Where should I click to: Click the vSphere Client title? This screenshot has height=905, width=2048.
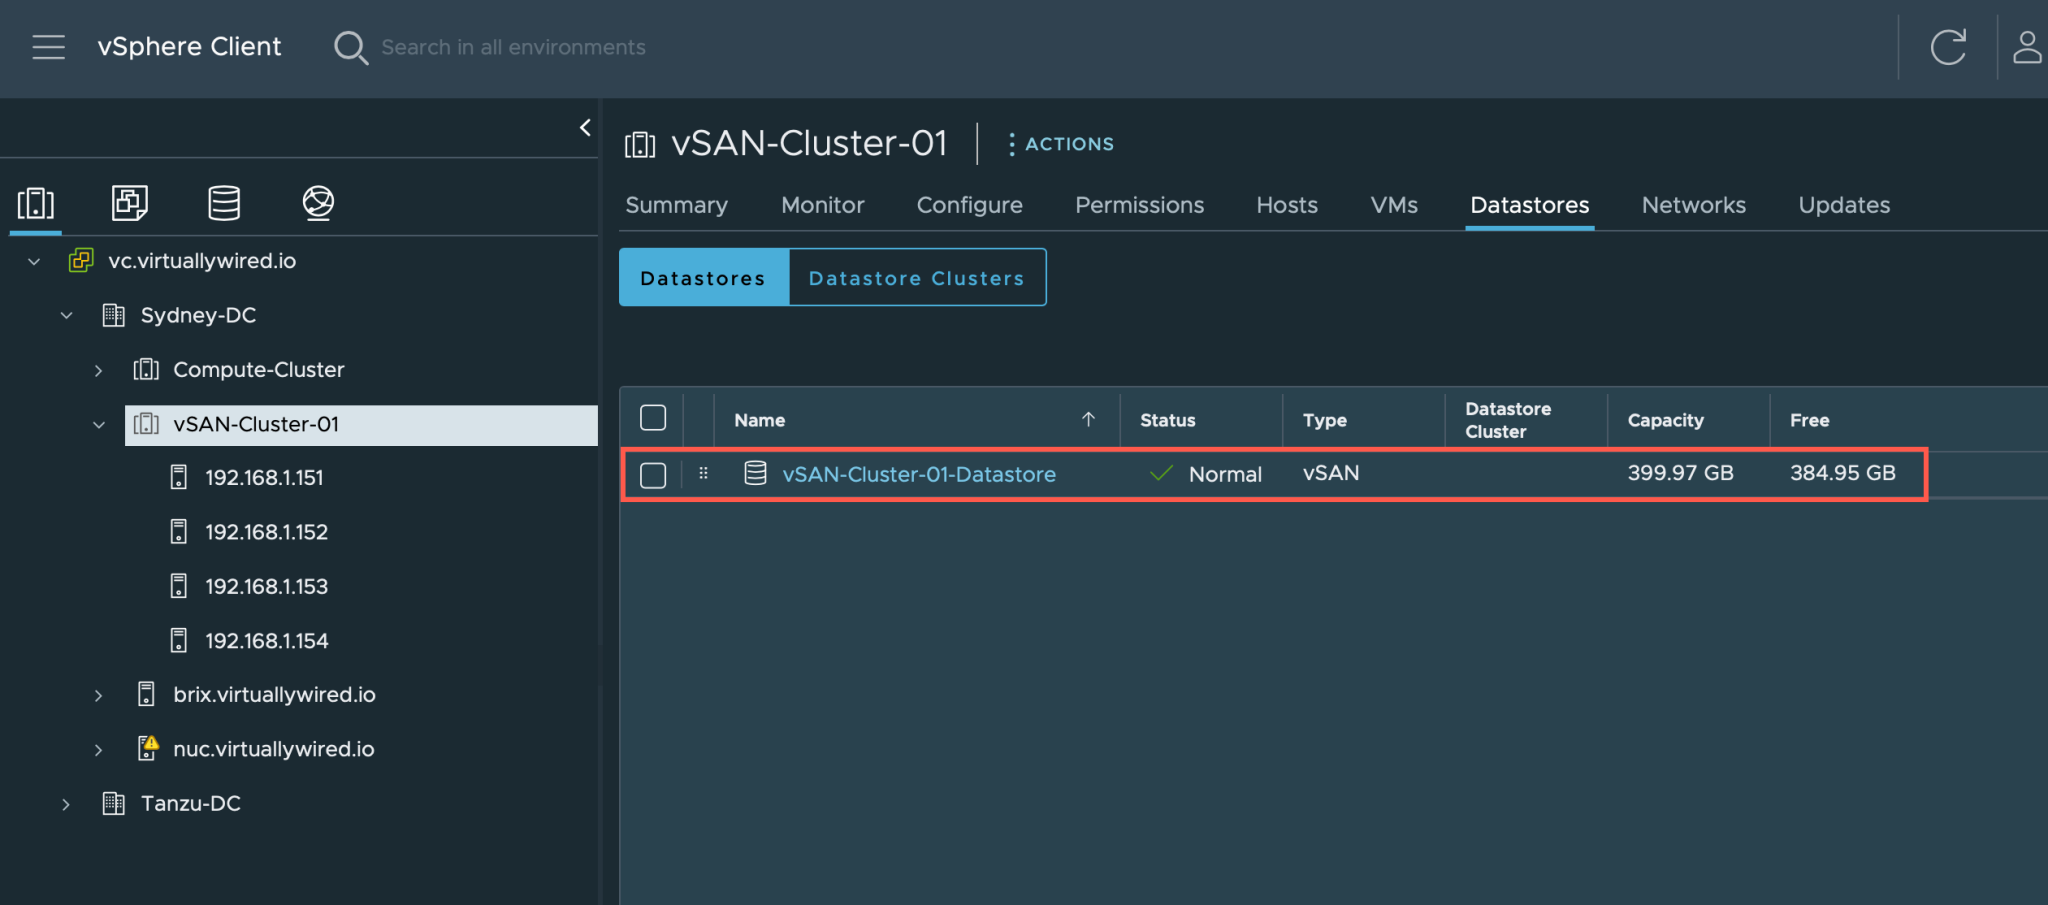[189, 47]
